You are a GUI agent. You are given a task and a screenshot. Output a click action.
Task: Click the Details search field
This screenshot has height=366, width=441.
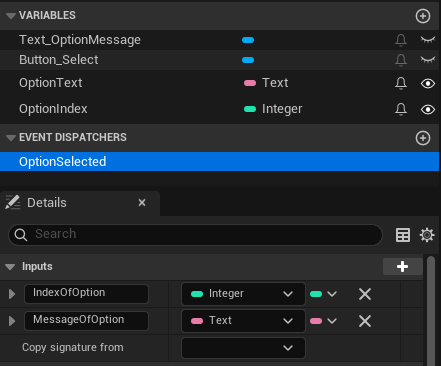click(x=195, y=235)
